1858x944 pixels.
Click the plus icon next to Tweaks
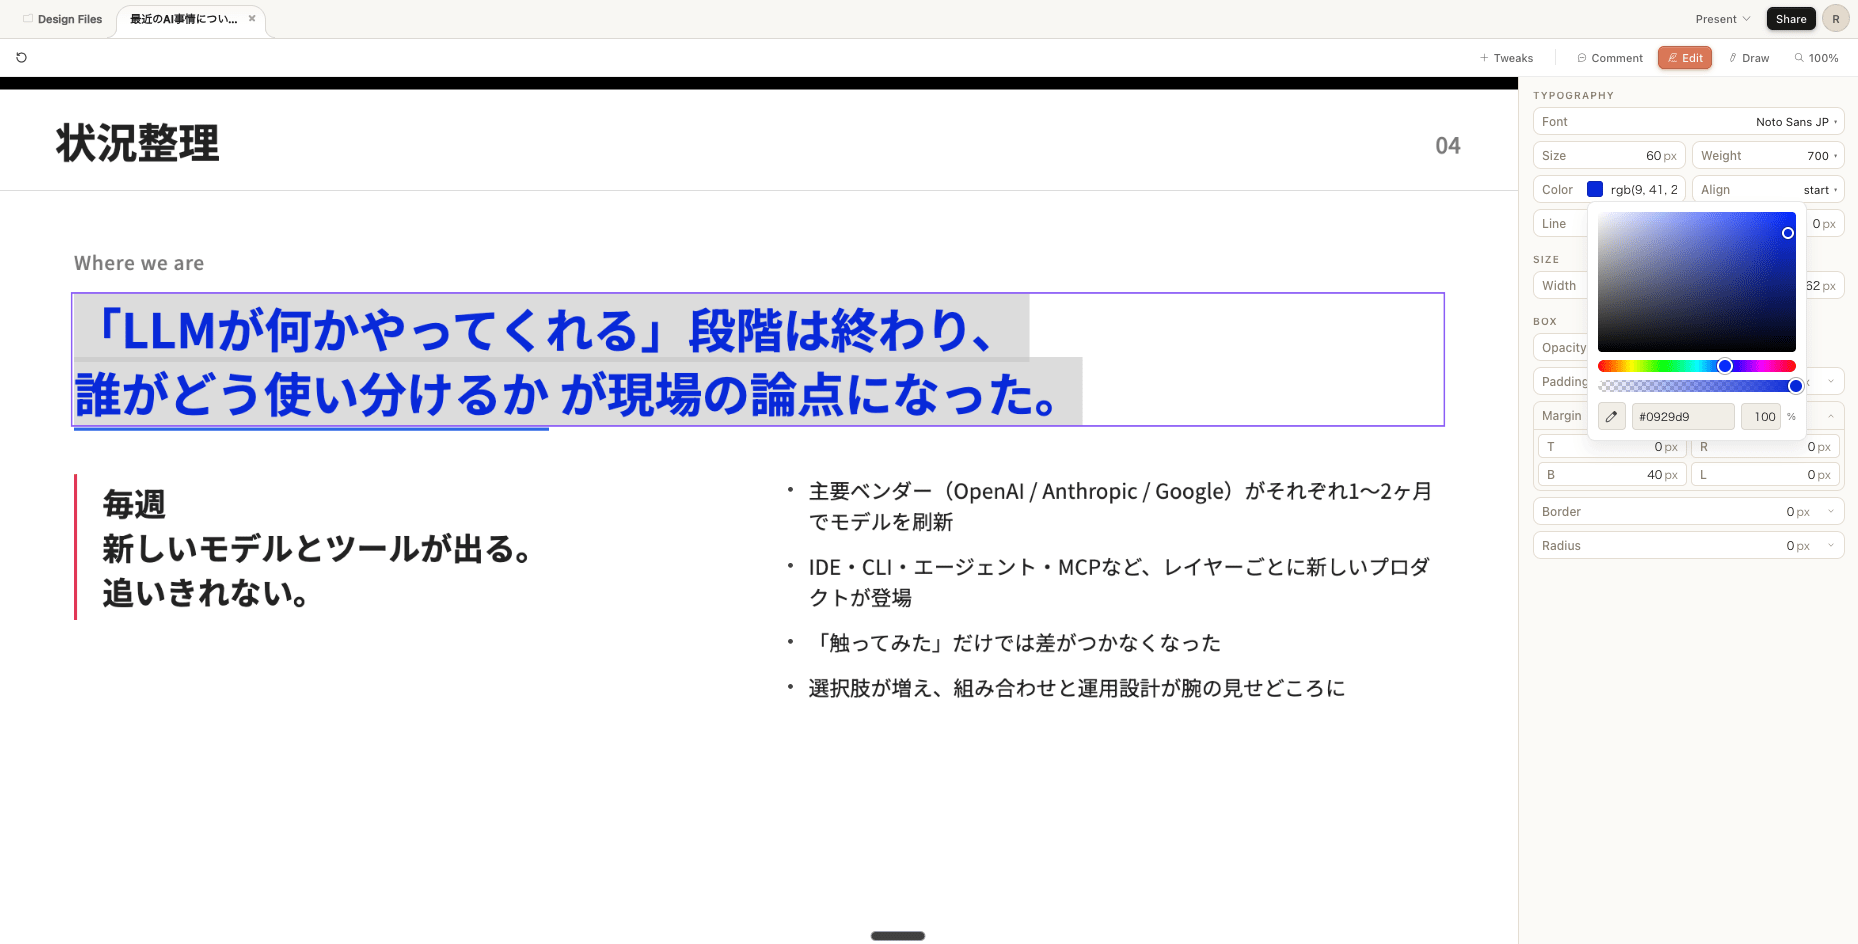[x=1482, y=57]
